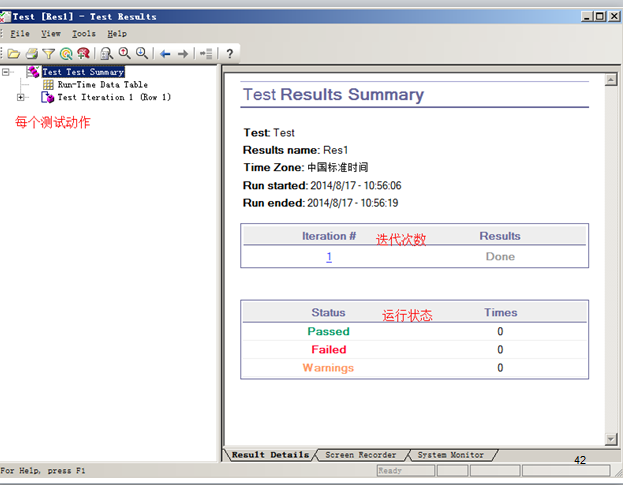Switch to the System Monitor tab
Screen dimensions: 623x485
(x=451, y=455)
